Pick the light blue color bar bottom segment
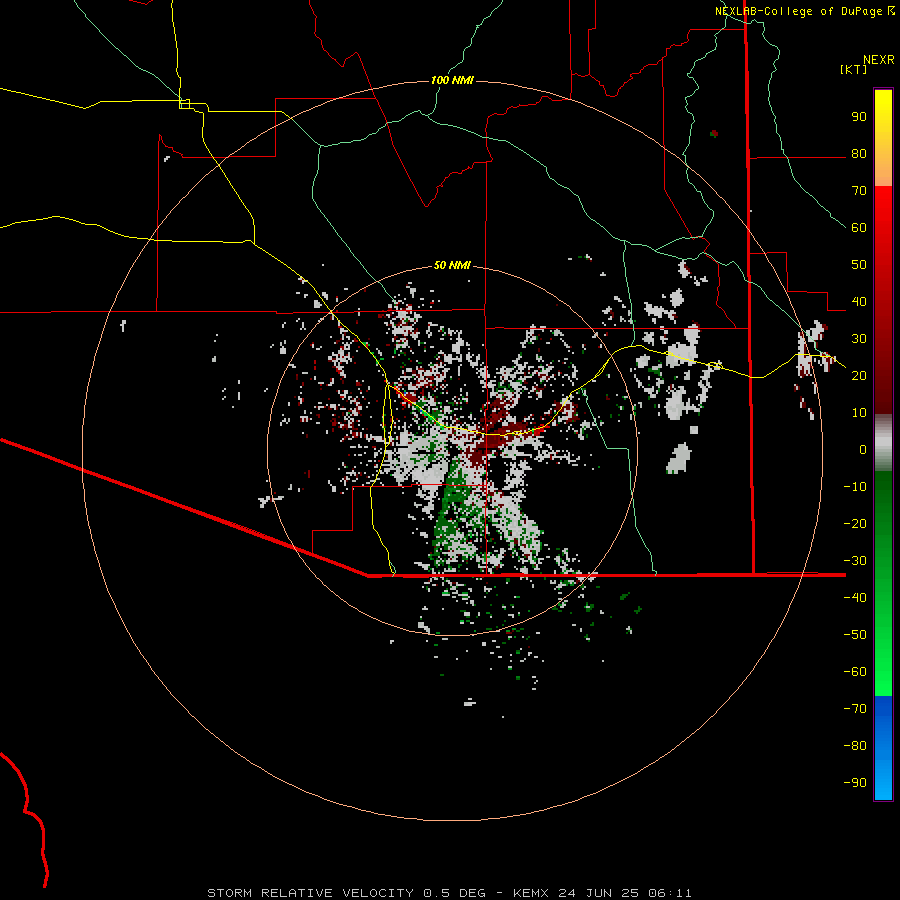This screenshot has height=900, width=900. click(883, 783)
